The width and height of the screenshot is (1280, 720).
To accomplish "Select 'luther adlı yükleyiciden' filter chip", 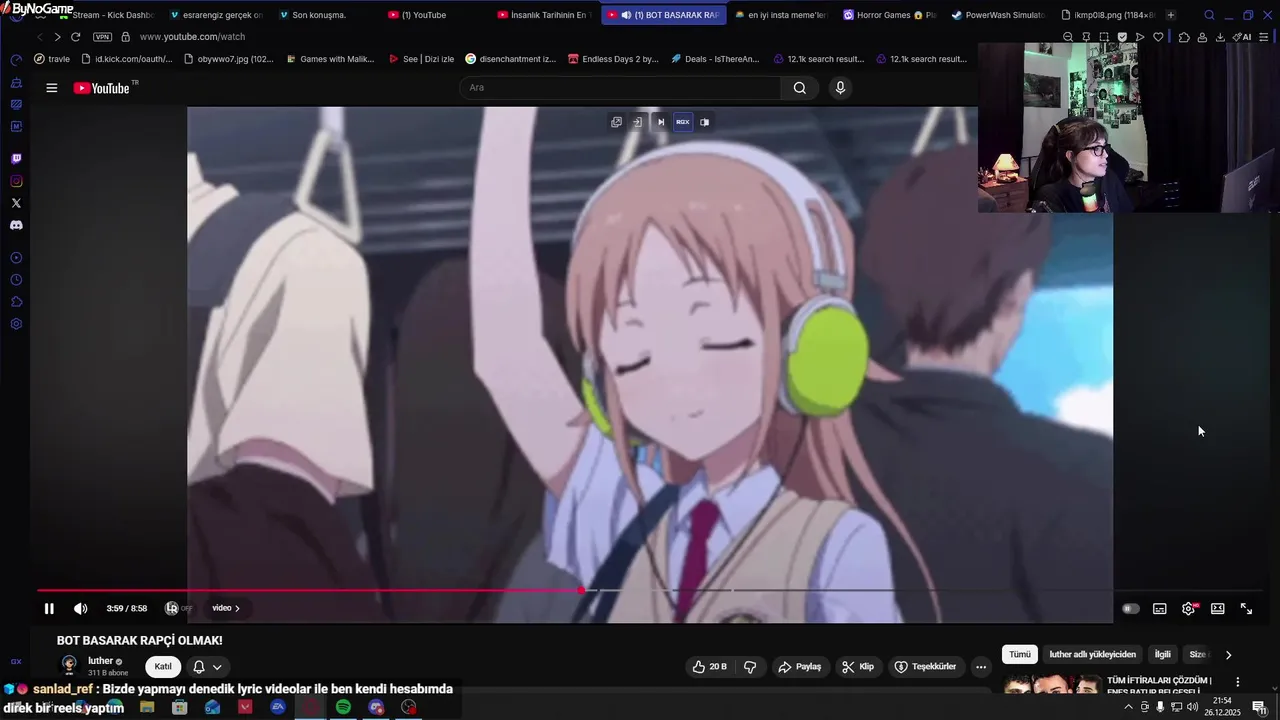I will pos(1093,655).
